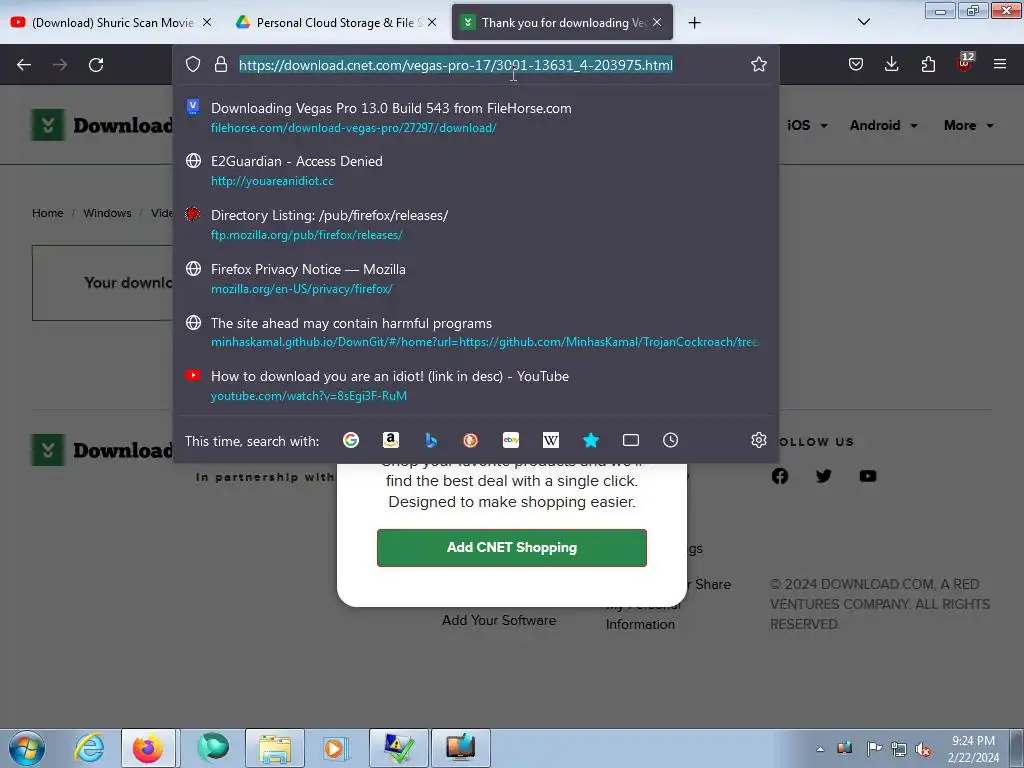
Task: Click the Add CNET Shopping button
Action: coord(511,547)
